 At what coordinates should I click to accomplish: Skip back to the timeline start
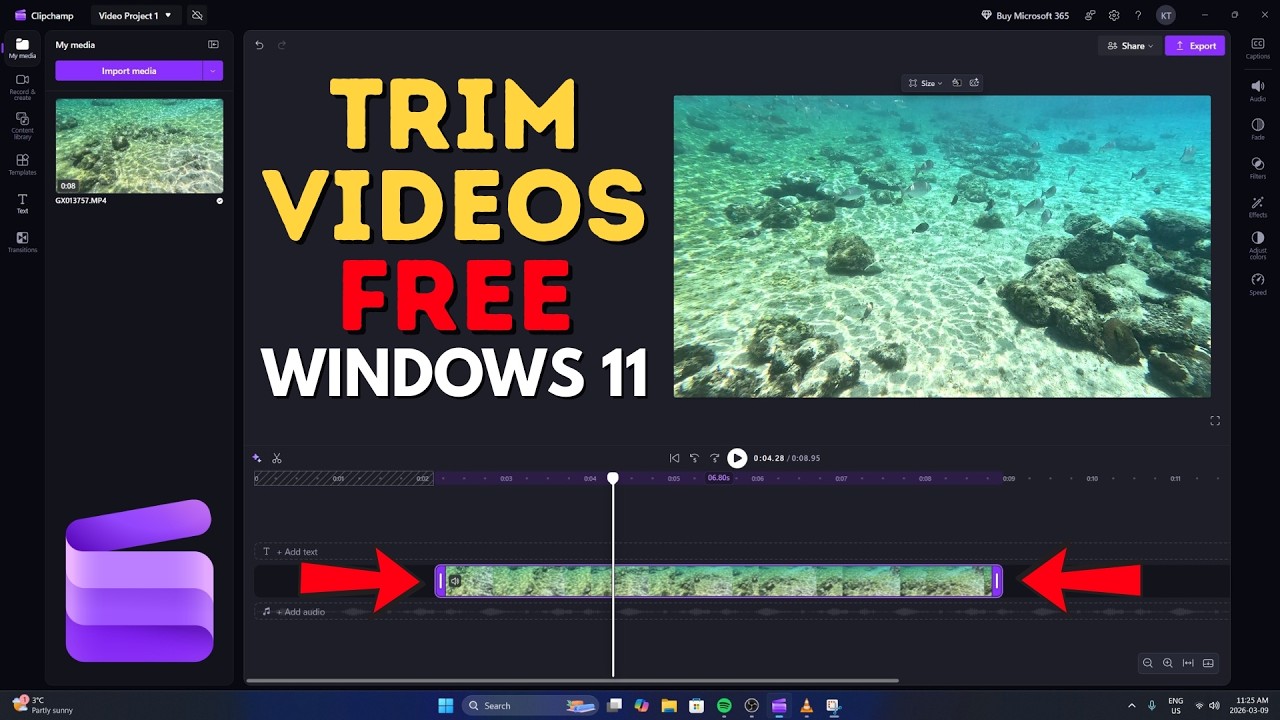click(x=674, y=458)
